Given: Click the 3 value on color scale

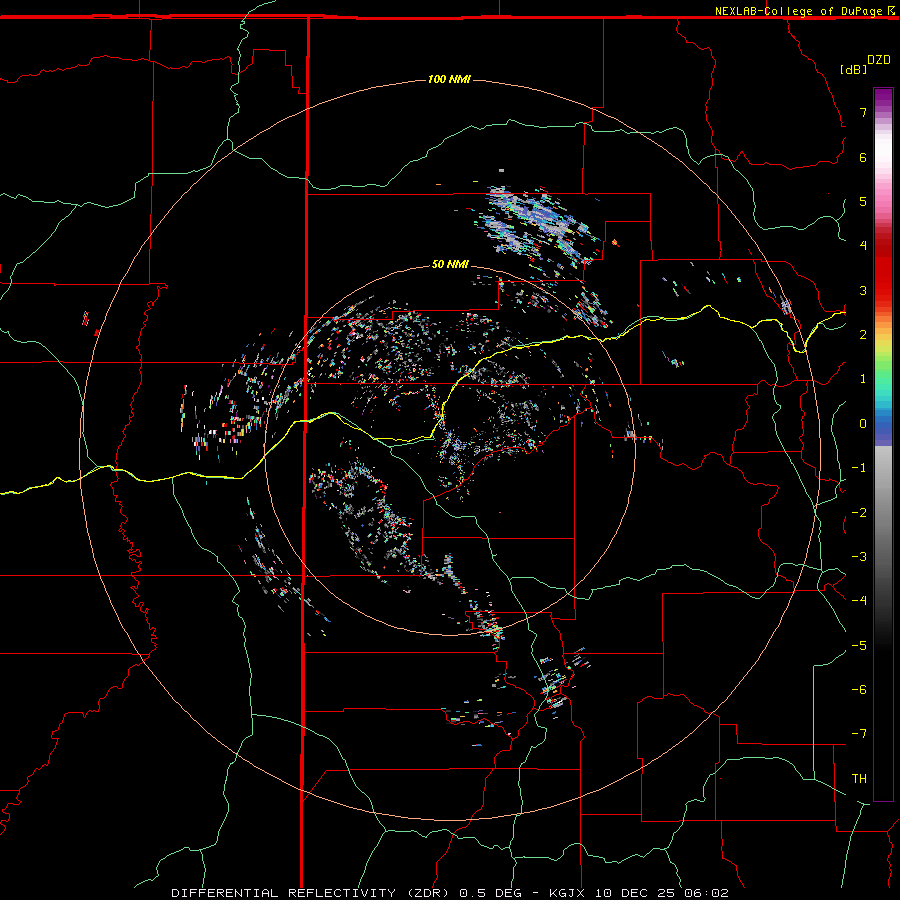Looking at the screenshot, I should click(863, 290).
